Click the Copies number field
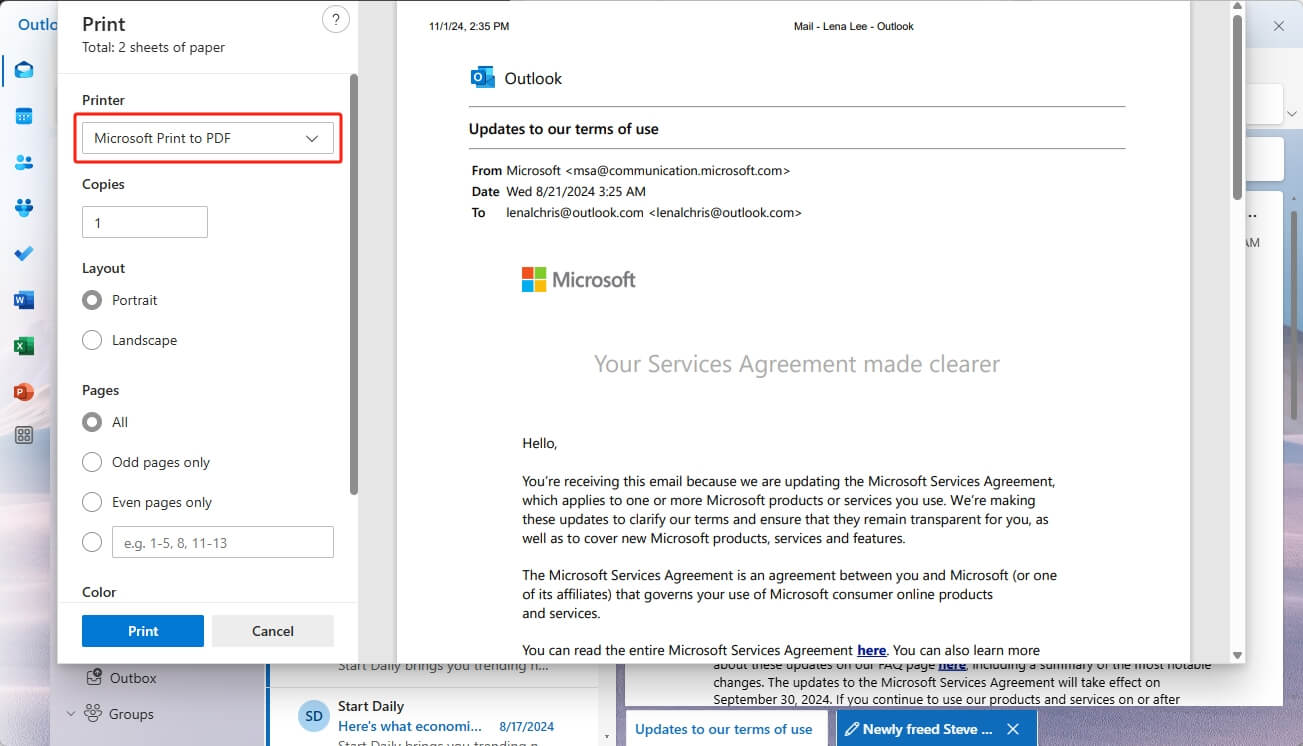Screen dimensions: 1303x746 145,222
